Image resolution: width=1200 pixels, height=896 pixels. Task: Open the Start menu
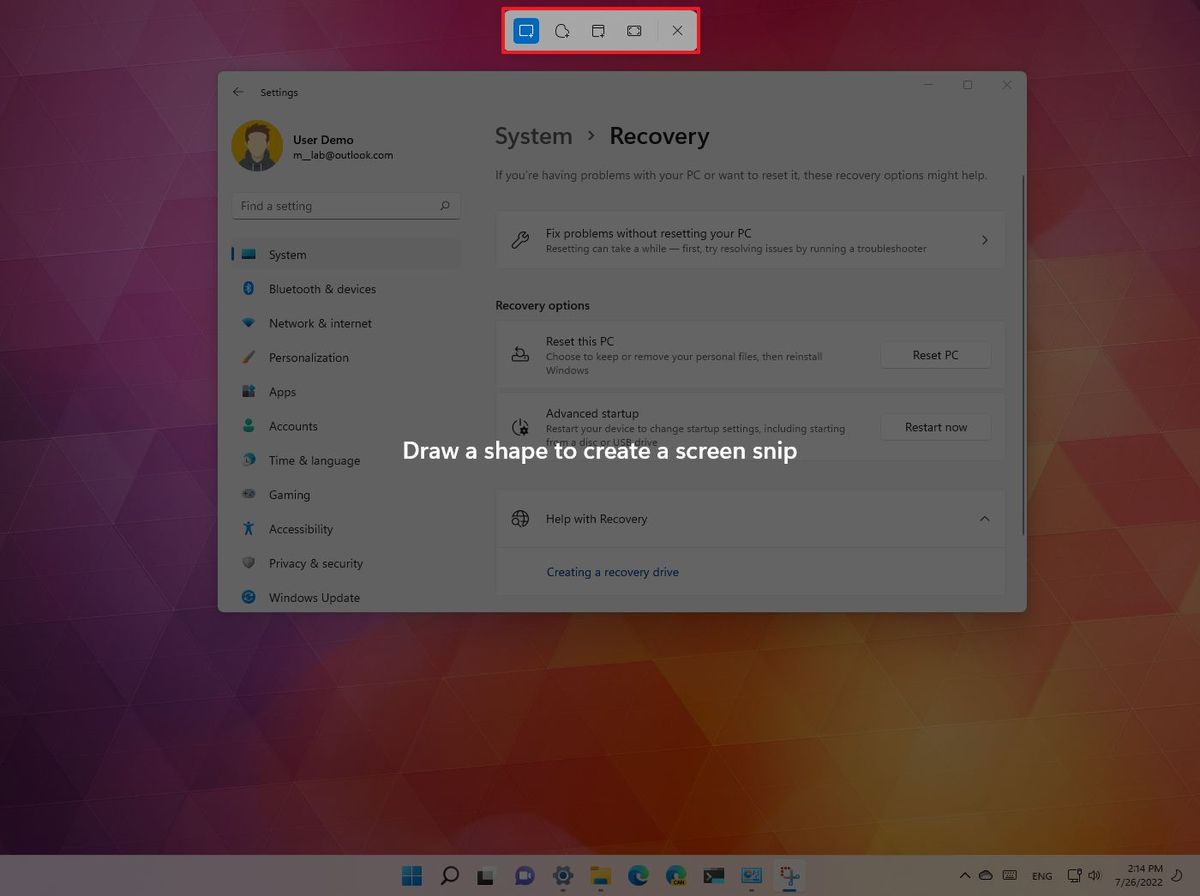coord(411,876)
